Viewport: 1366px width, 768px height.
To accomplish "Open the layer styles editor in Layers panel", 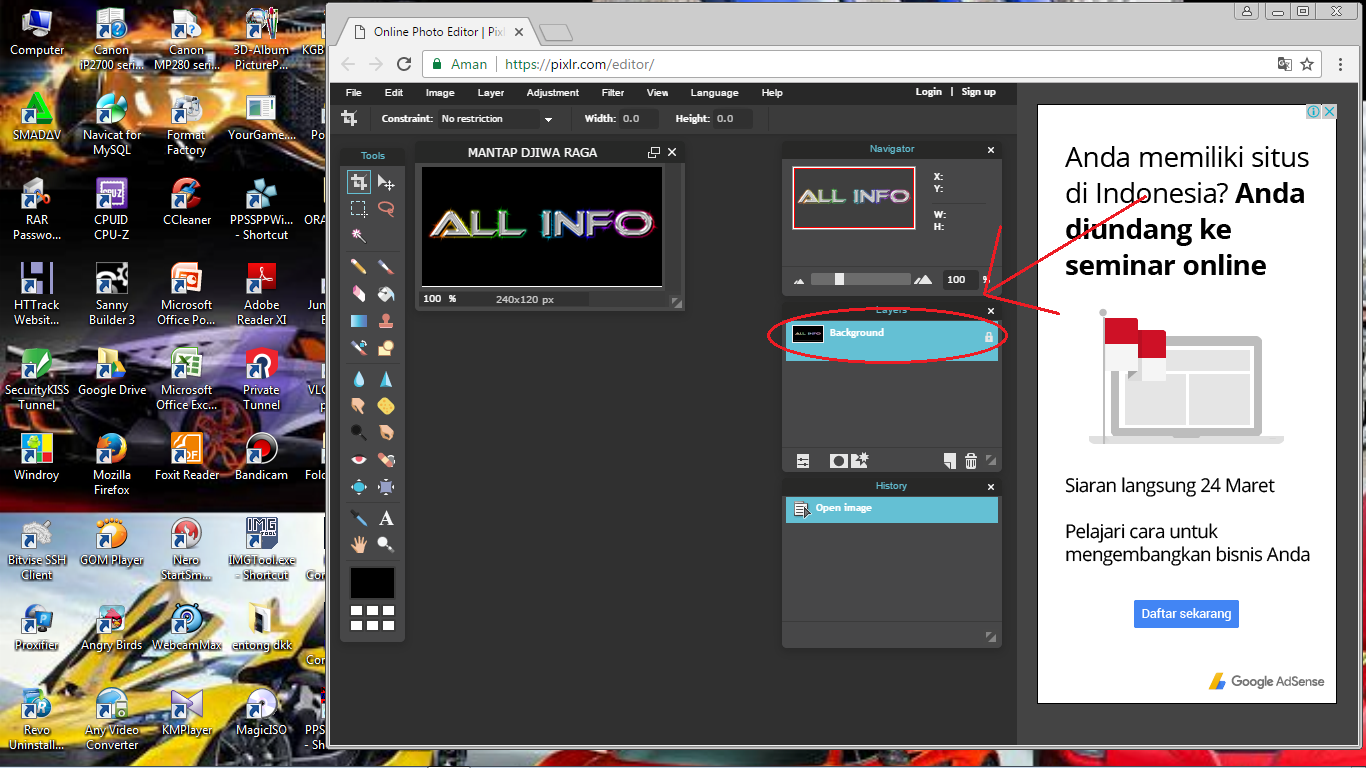I will click(803, 460).
